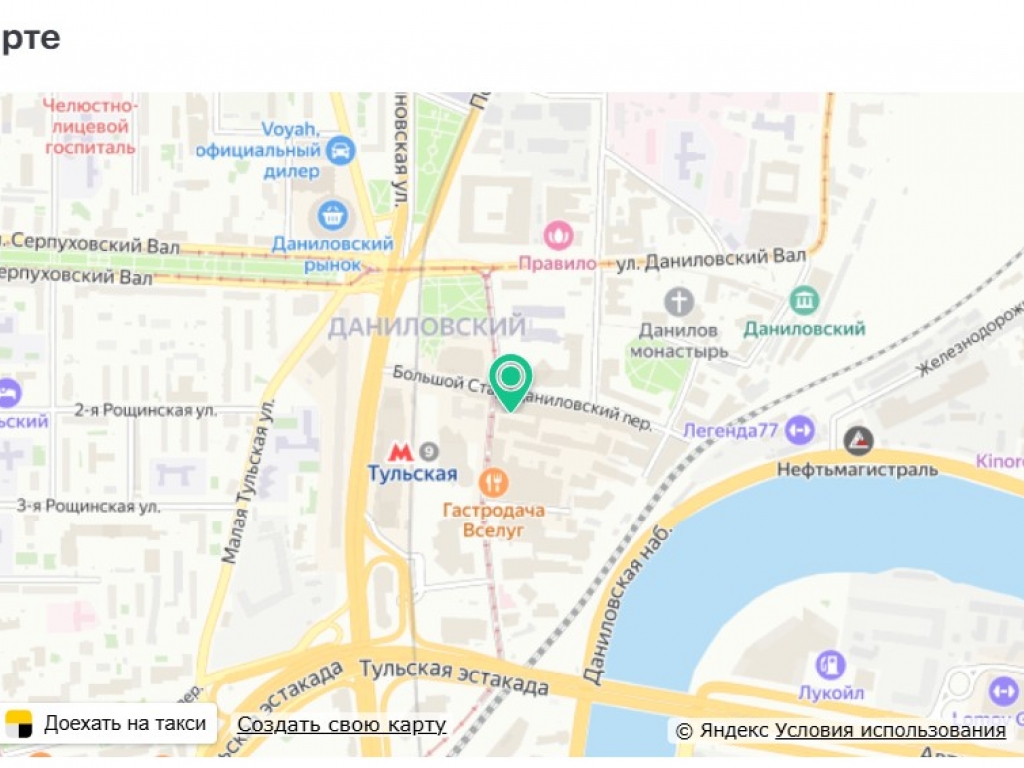The height and width of the screenshot is (768, 1024).
Task: Click the Легенда77 fitness icon
Action: 800,430
